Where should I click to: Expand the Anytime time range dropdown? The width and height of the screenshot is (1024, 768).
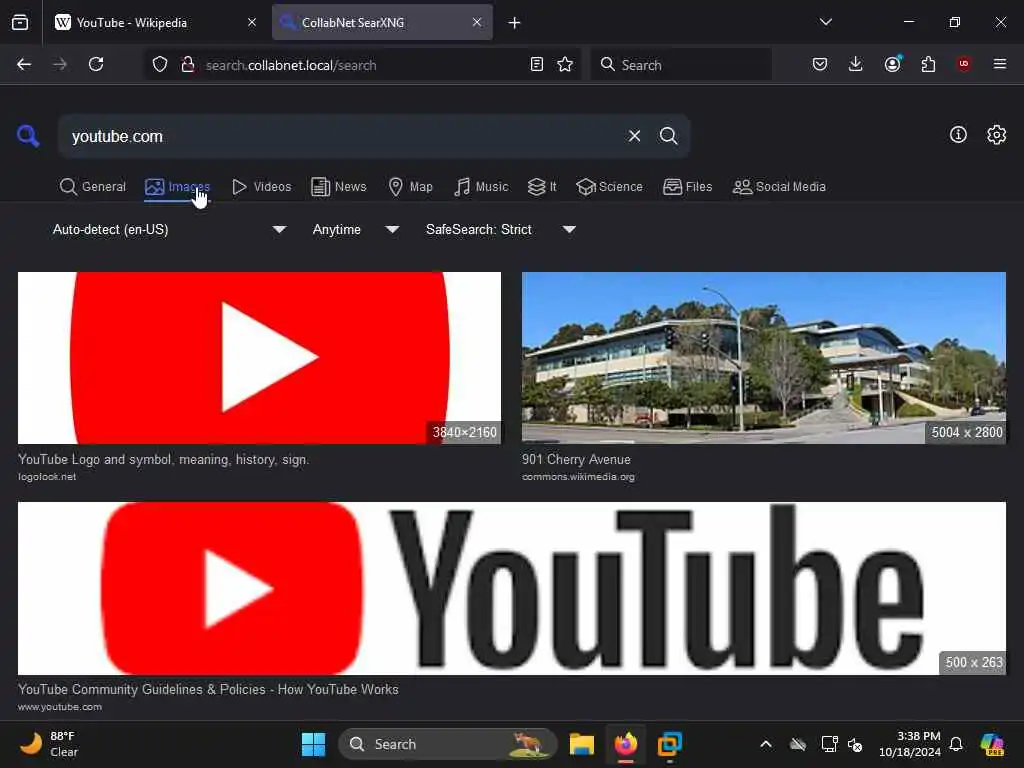tap(355, 229)
